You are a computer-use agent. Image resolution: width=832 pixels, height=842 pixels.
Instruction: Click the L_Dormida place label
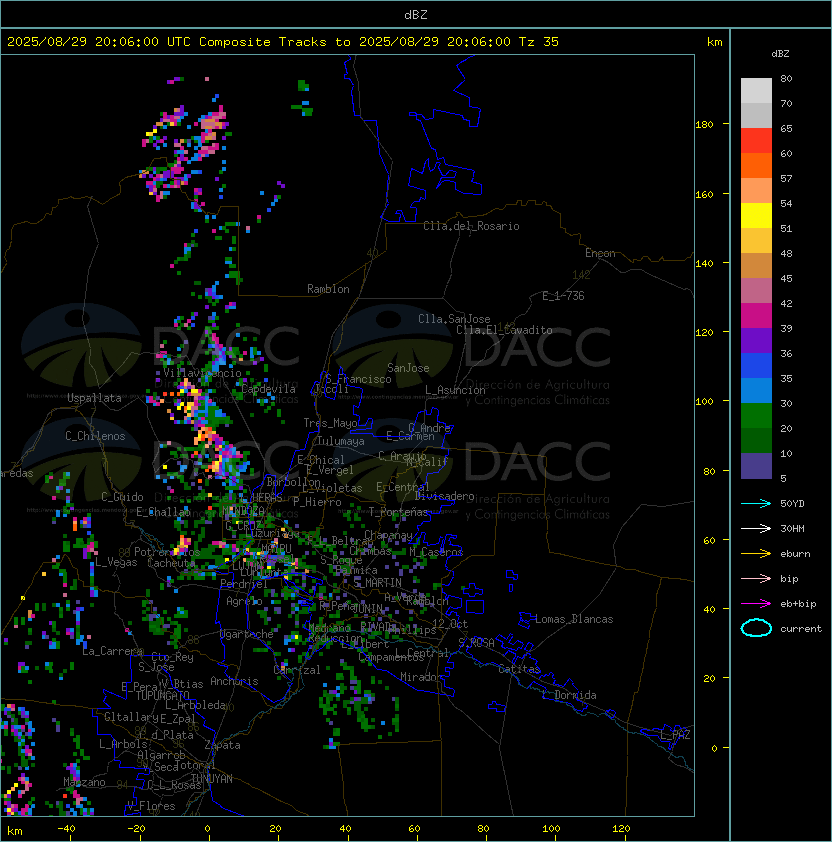[x=569, y=695]
